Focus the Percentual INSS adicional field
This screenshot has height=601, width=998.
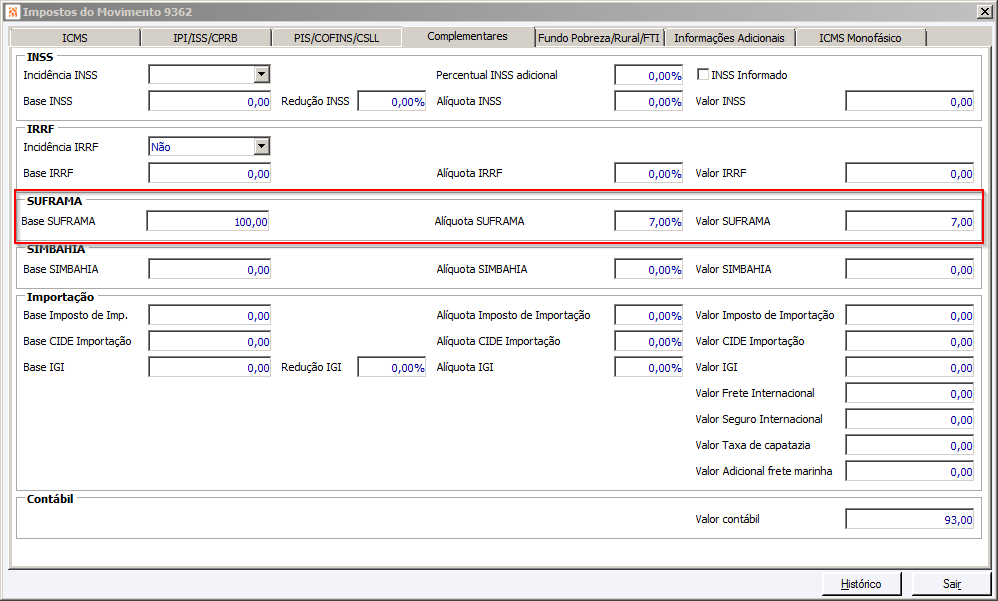tap(649, 75)
